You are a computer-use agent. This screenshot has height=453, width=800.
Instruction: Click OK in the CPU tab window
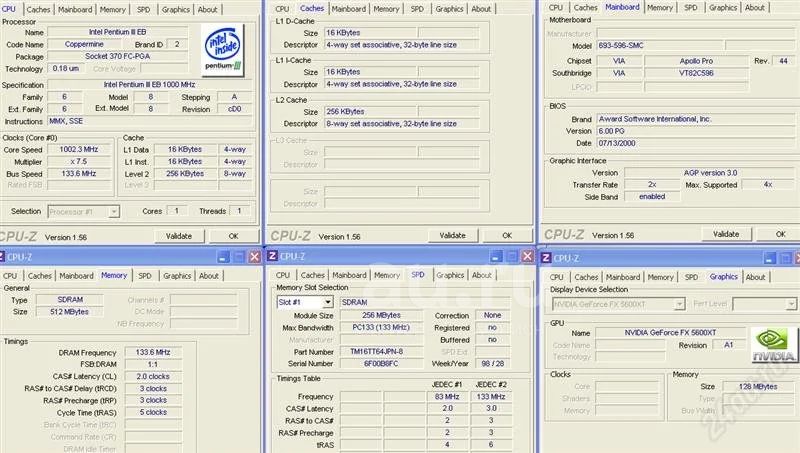pos(234,236)
